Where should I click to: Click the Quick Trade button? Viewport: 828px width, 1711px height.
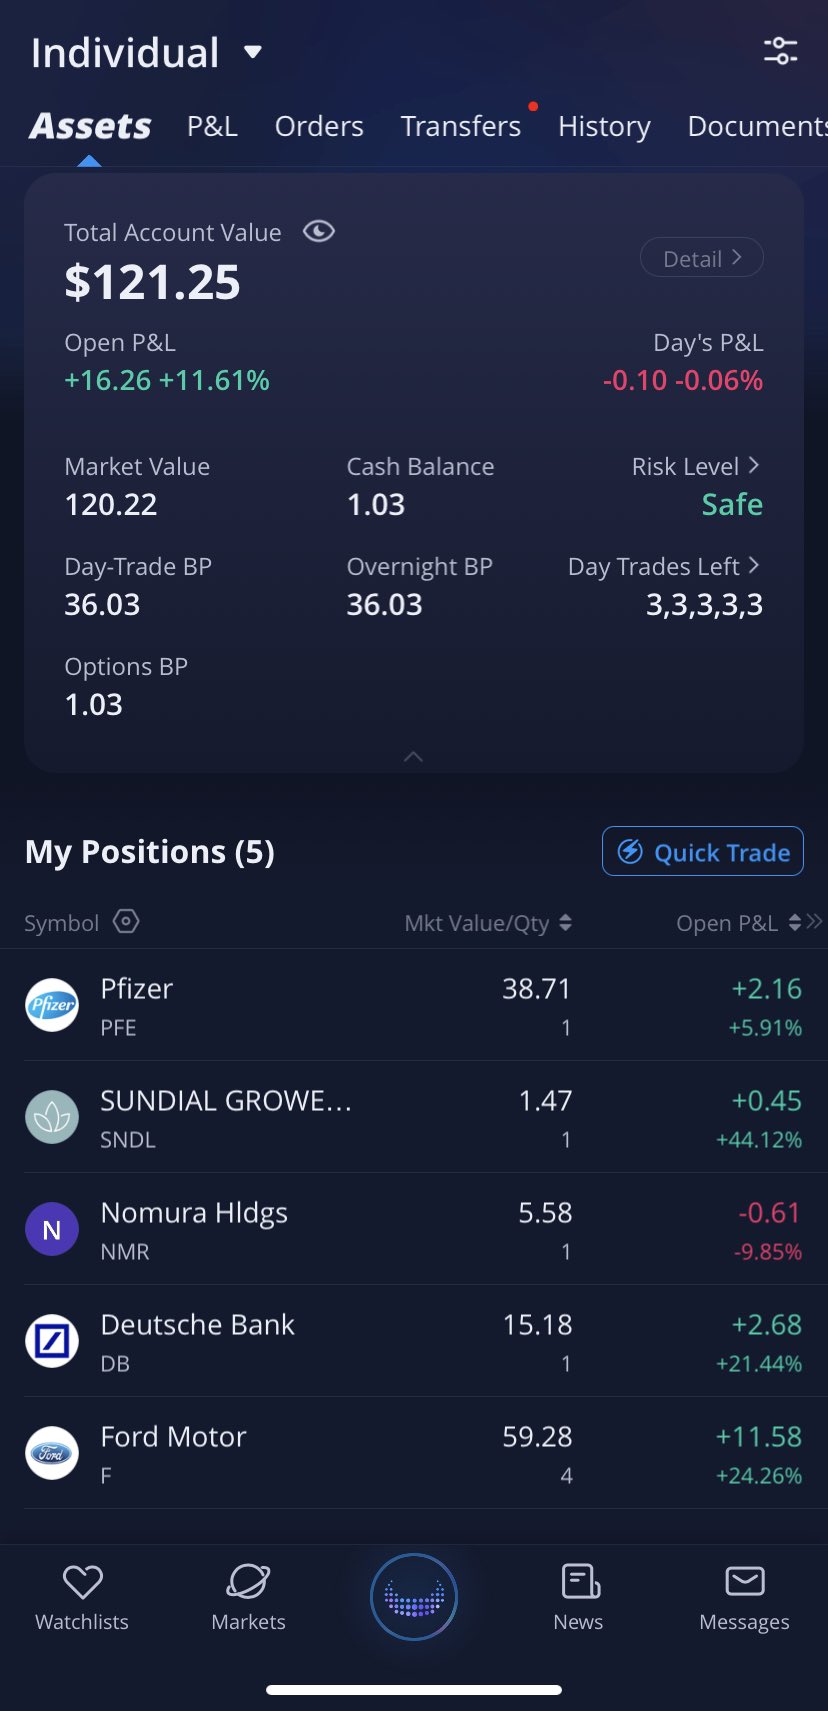pos(702,852)
